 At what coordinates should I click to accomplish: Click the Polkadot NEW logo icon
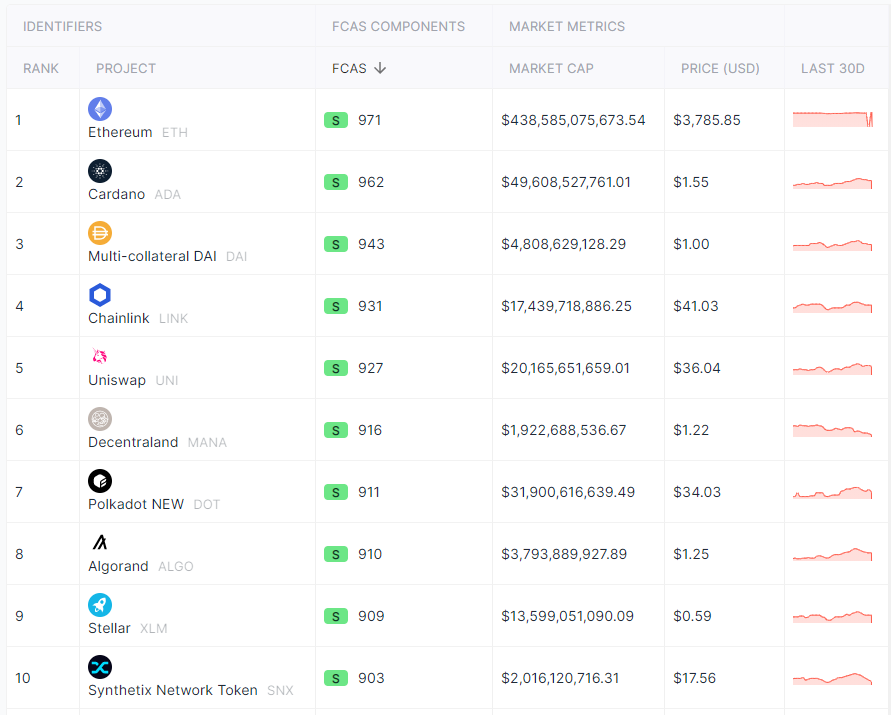coord(100,481)
